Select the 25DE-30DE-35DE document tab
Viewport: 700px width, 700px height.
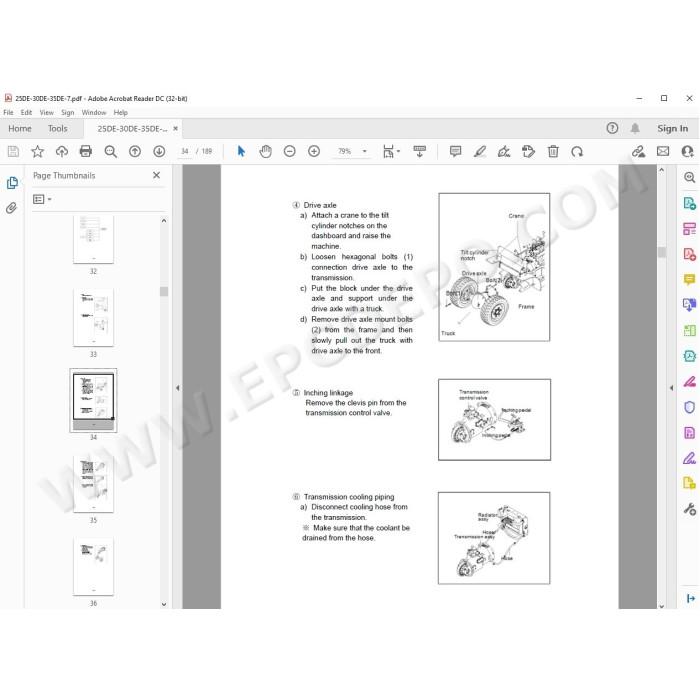(x=132, y=129)
